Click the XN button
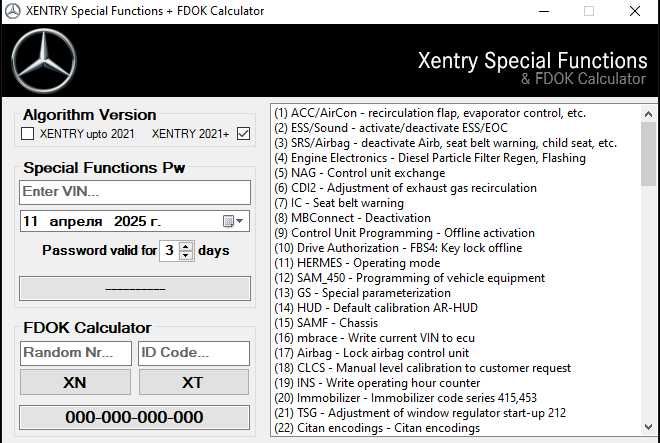The height and width of the screenshot is (443, 660). coord(75,382)
